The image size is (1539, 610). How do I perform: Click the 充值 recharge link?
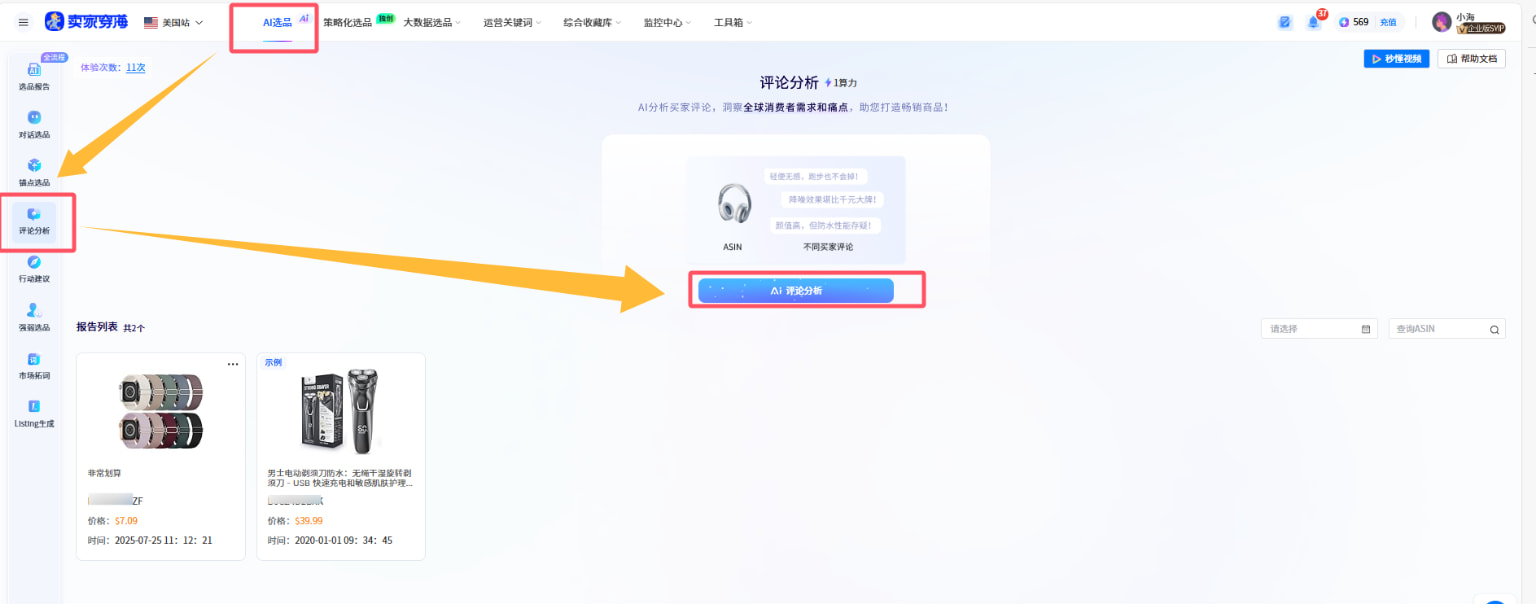click(1390, 21)
